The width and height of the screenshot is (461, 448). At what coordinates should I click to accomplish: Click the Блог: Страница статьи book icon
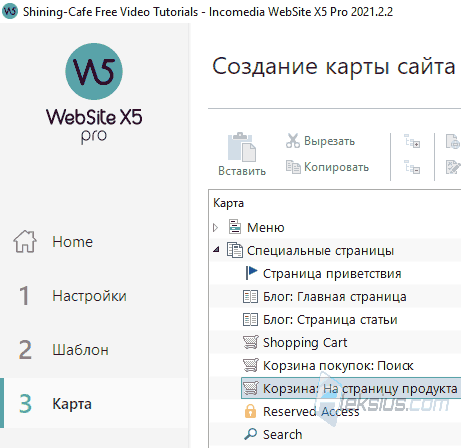[250, 319]
